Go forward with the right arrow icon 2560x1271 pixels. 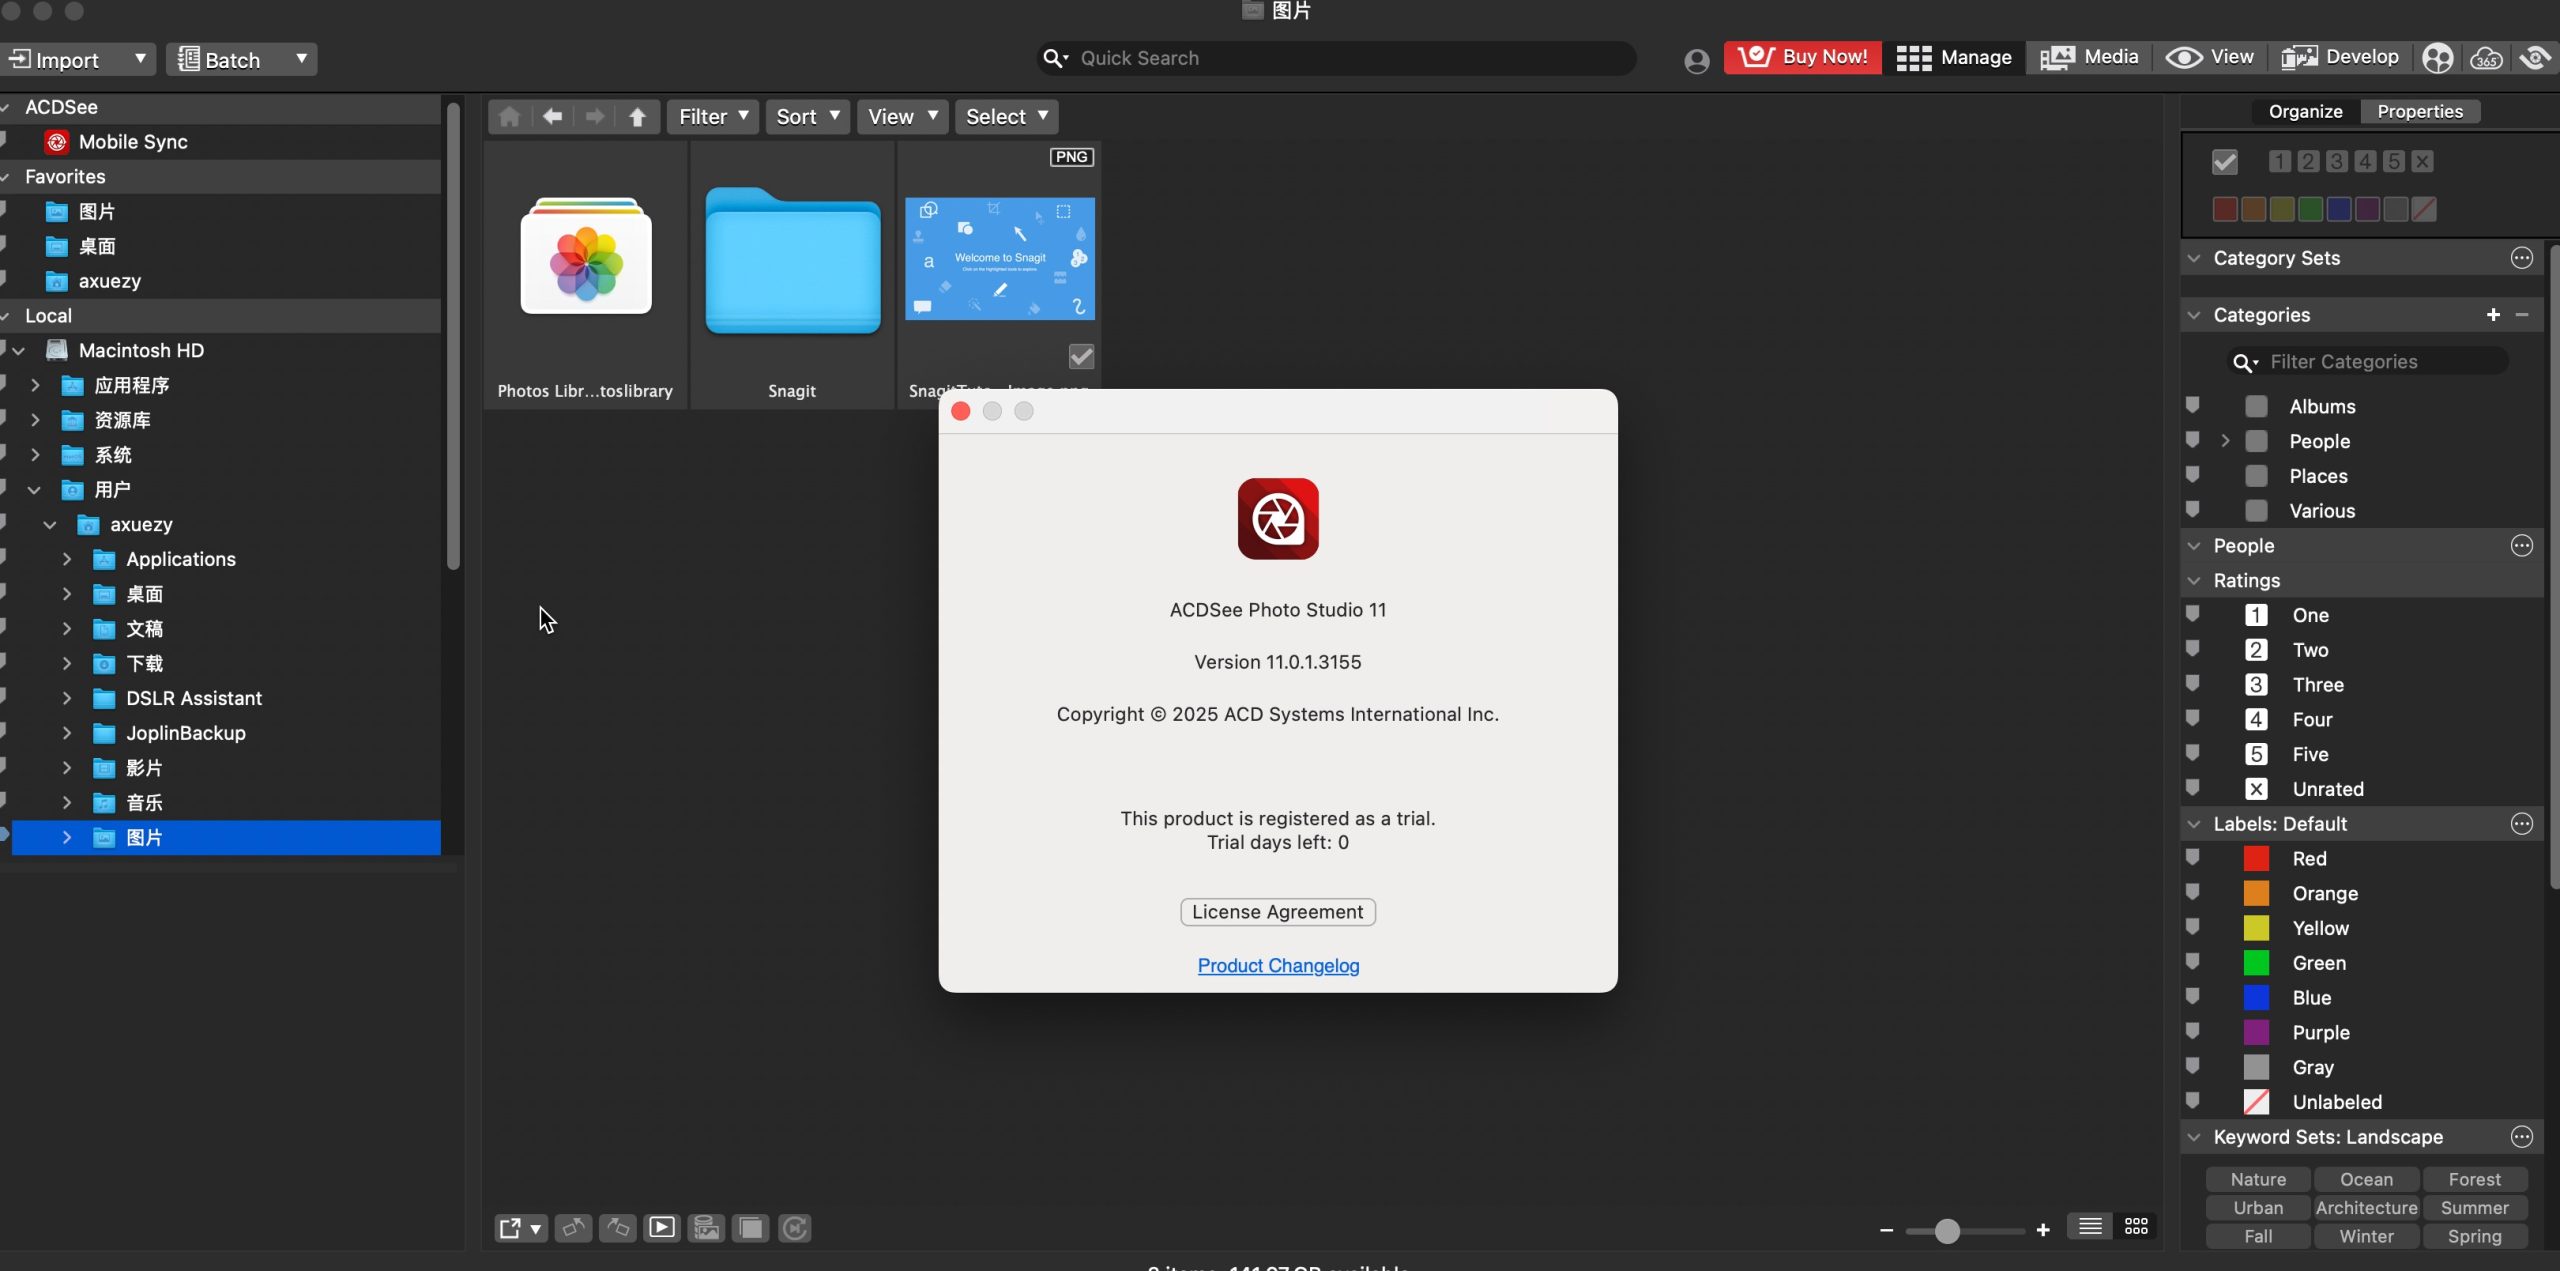click(x=595, y=117)
